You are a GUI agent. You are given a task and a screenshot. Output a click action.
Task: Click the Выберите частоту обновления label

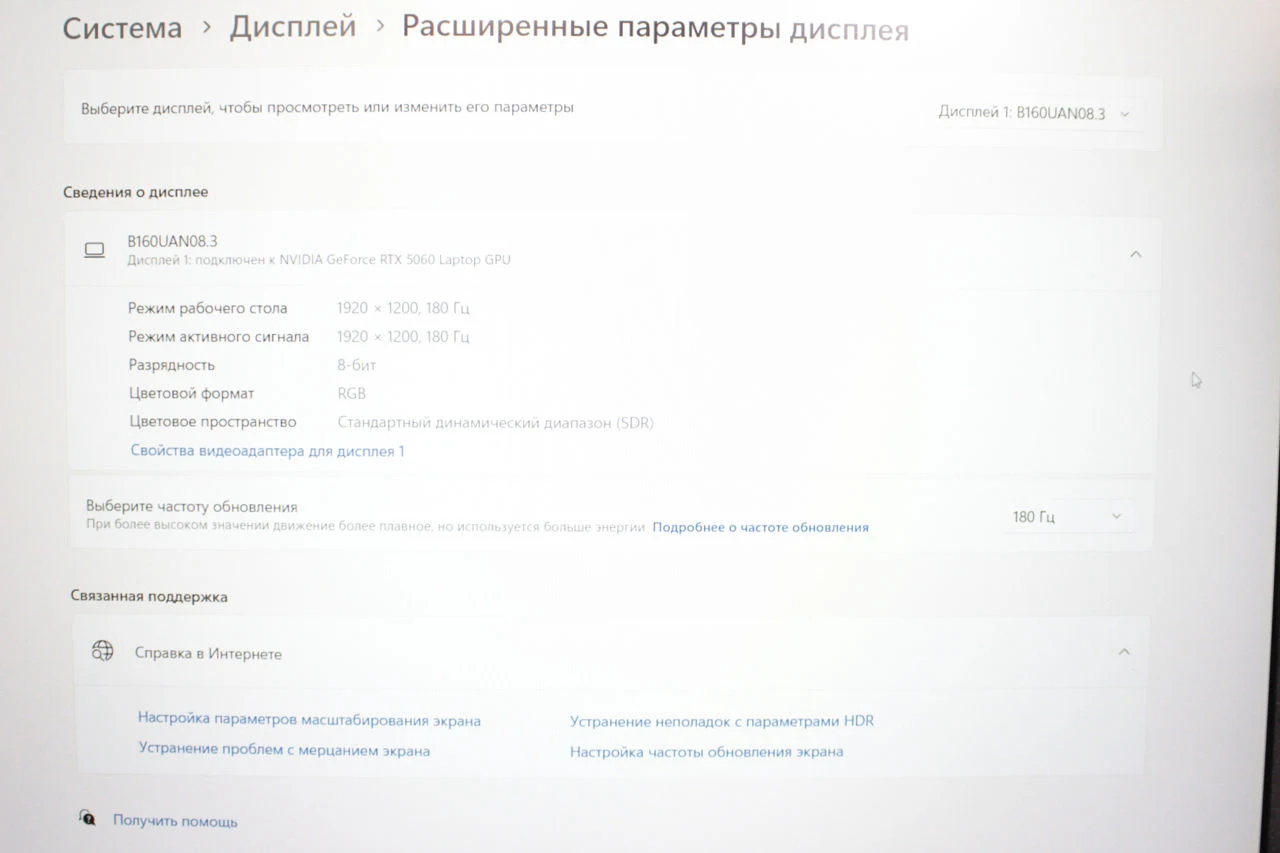192,507
